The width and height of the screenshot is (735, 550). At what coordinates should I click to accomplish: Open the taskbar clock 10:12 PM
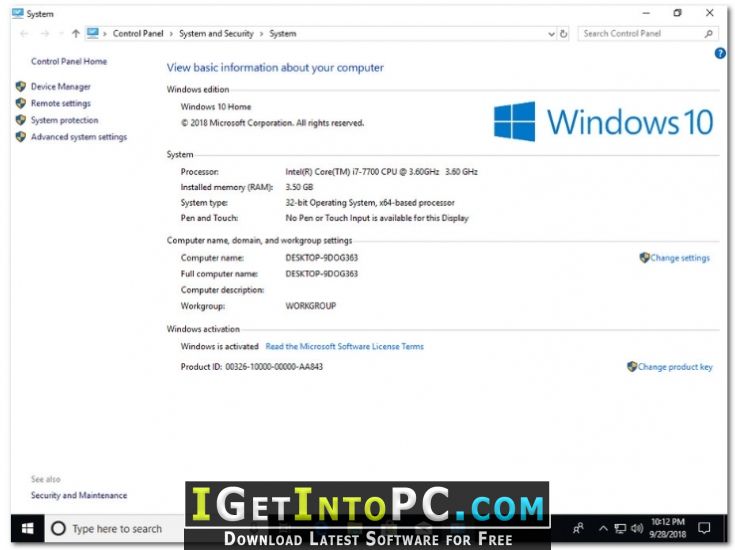pos(668,528)
